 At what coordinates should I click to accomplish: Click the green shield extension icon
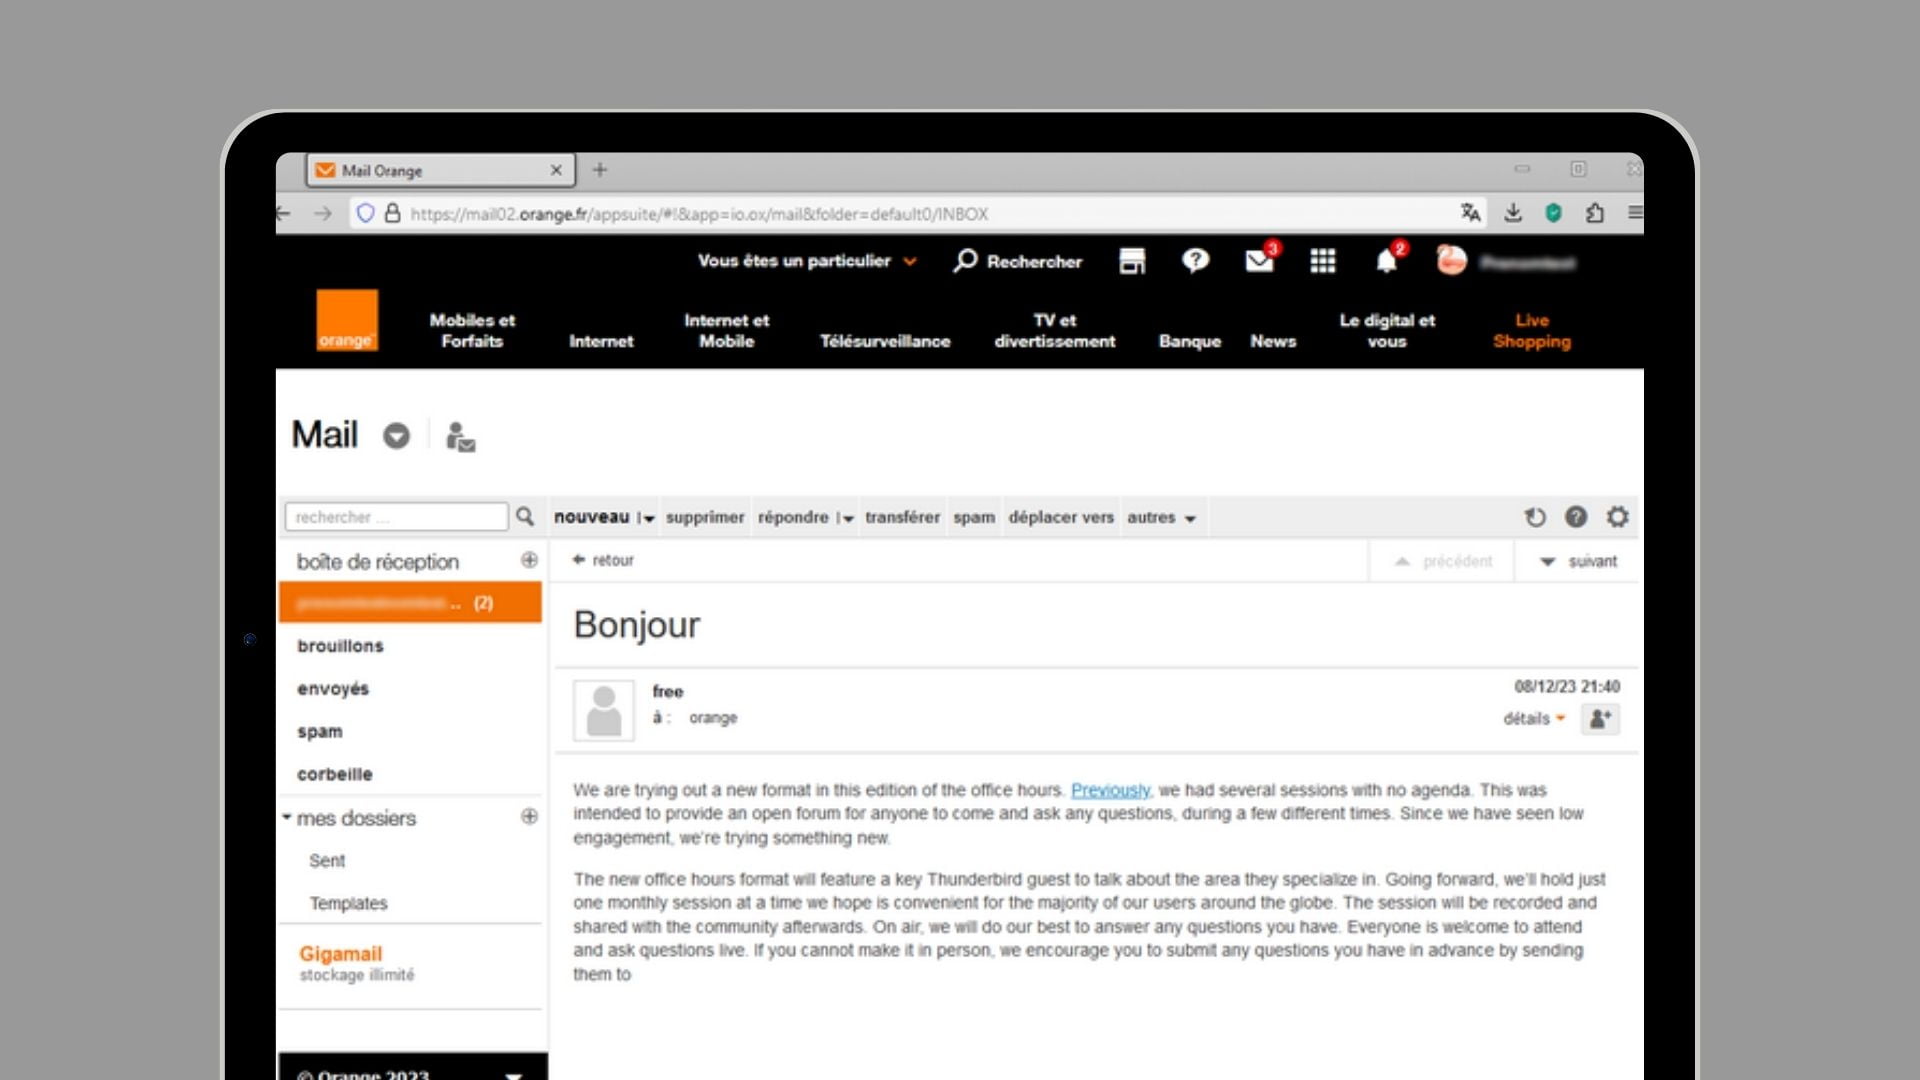coord(1553,212)
